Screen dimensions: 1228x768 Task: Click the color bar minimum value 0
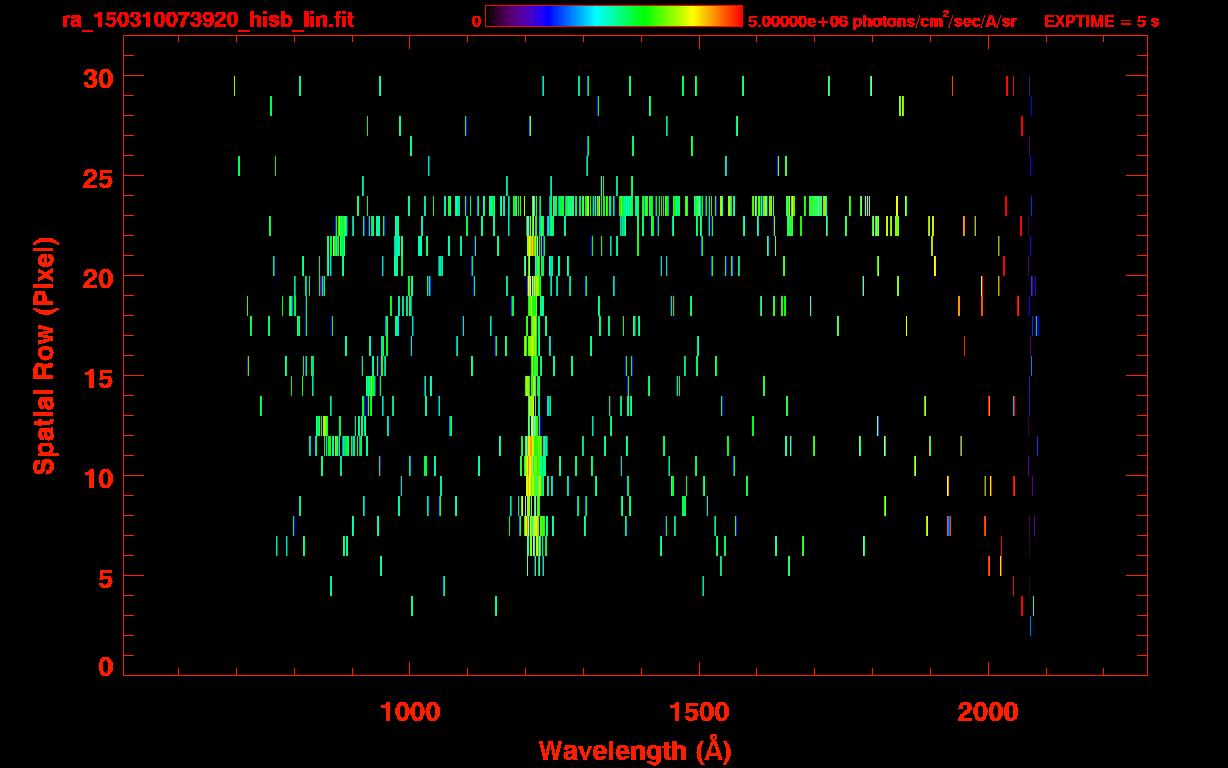click(x=477, y=21)
